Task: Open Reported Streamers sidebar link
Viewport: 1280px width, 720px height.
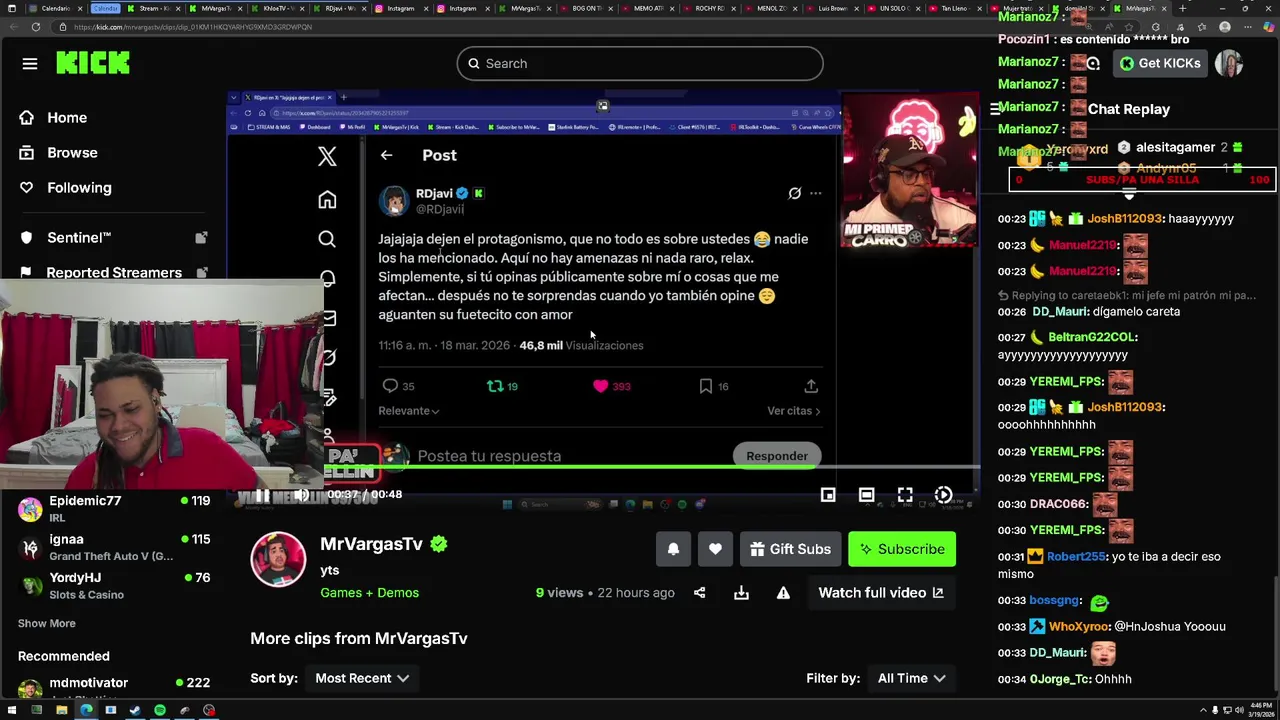Action: pos(114,272)
